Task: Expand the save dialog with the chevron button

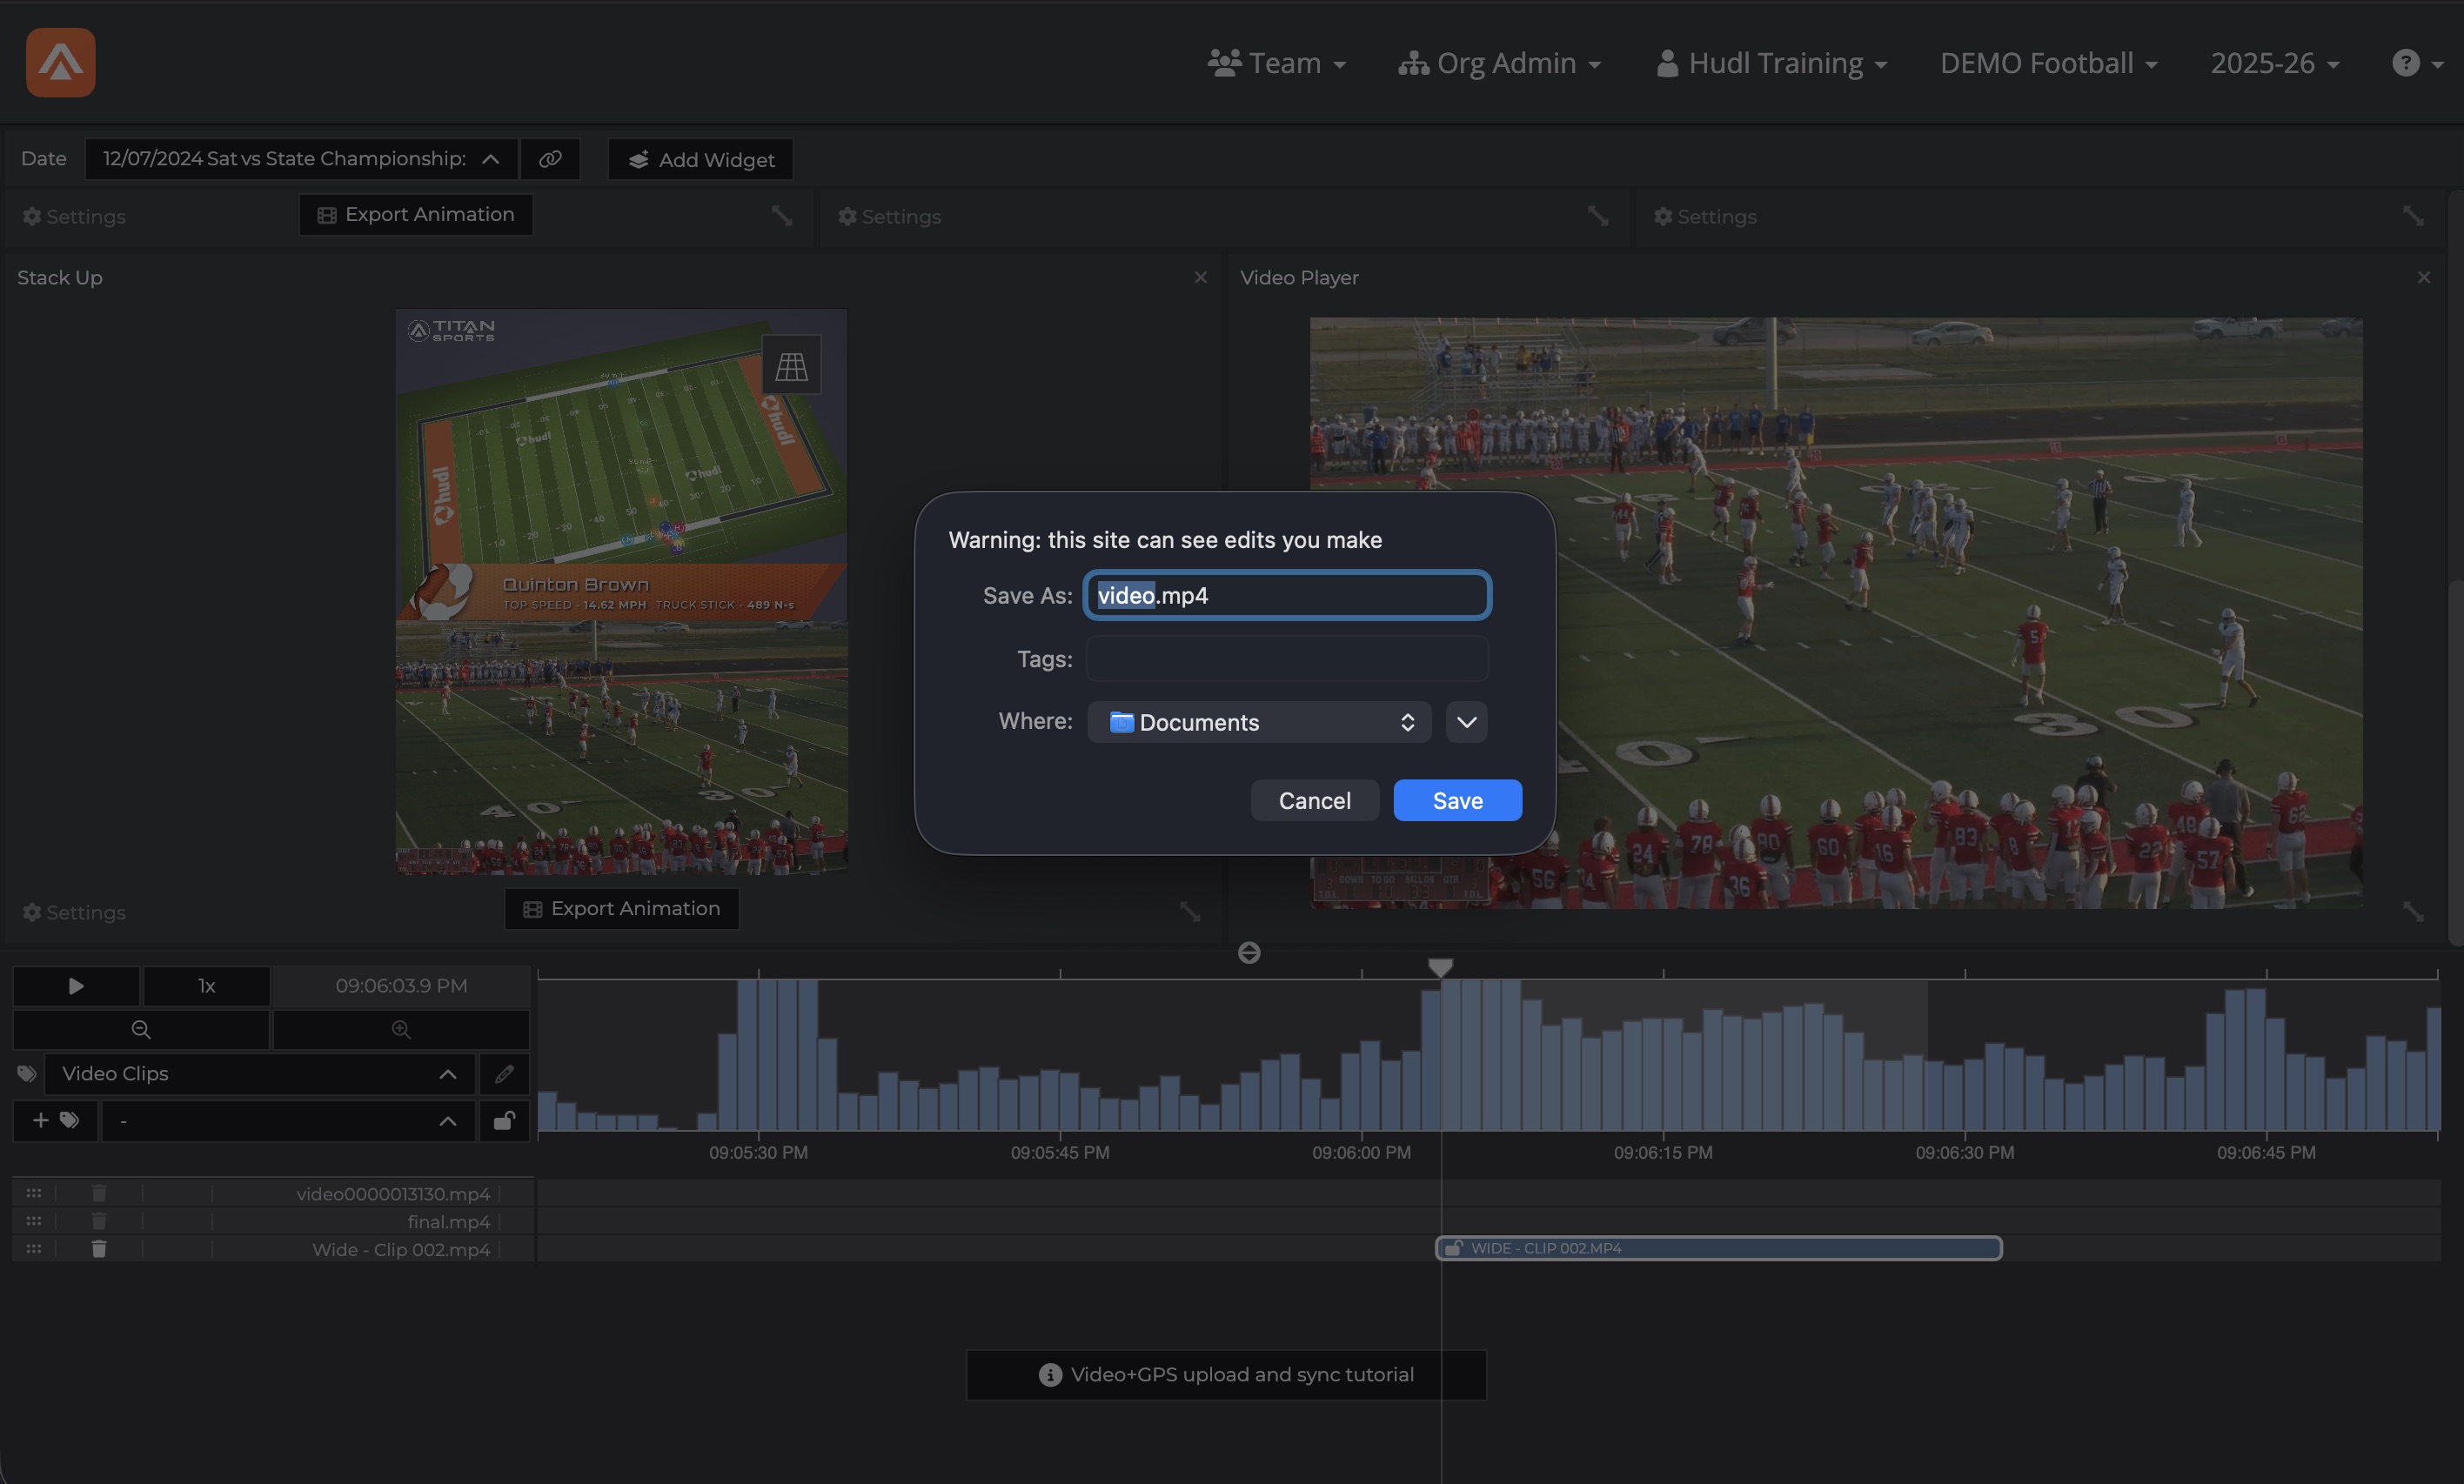Action: click(x=1466, y=722)
